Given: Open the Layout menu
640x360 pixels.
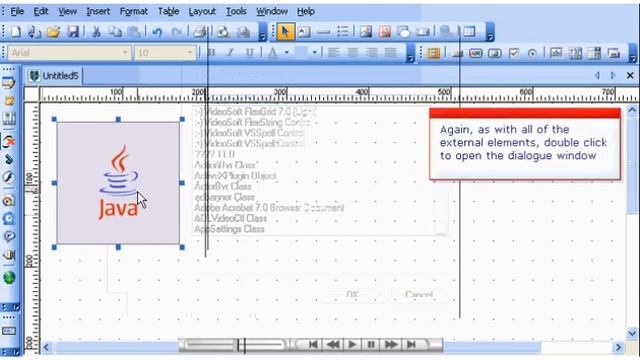Looking at the screenshot, I should (202, 11).
